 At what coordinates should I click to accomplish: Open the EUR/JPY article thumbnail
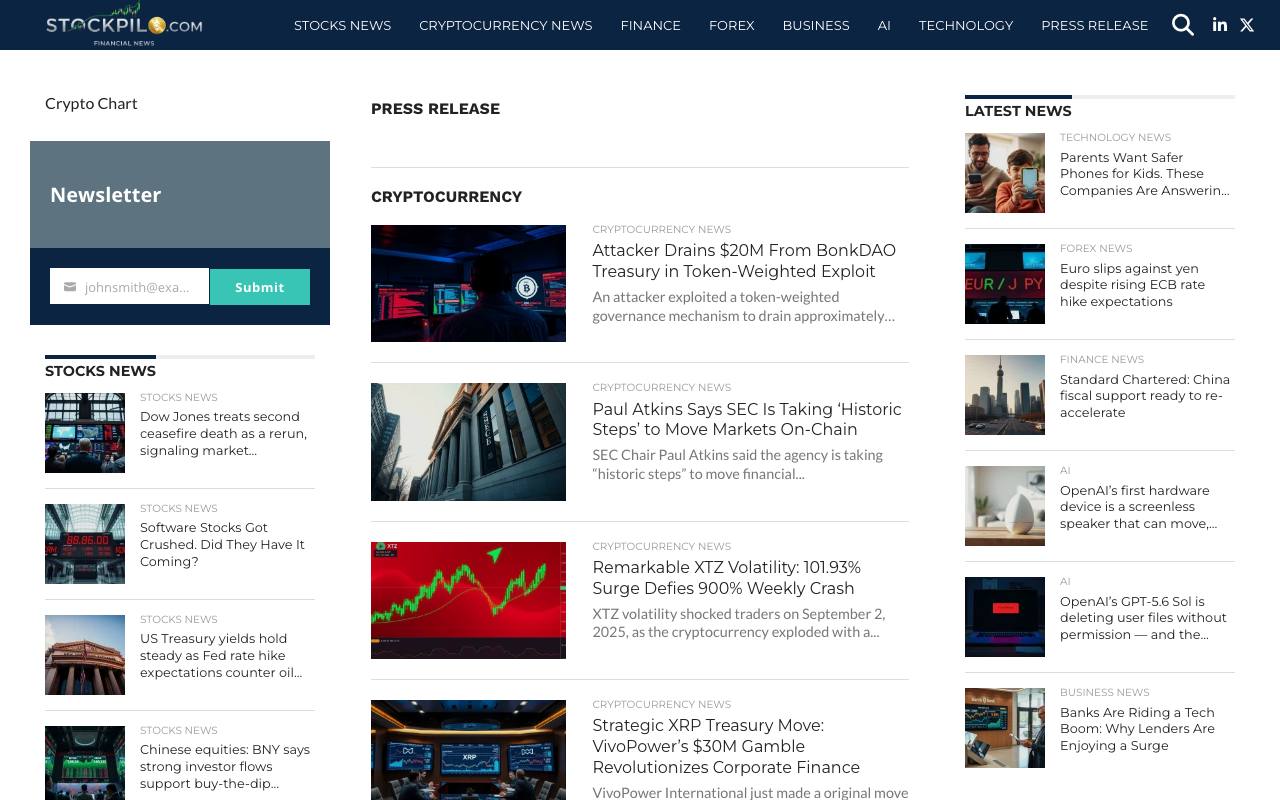pos(1005,284)
